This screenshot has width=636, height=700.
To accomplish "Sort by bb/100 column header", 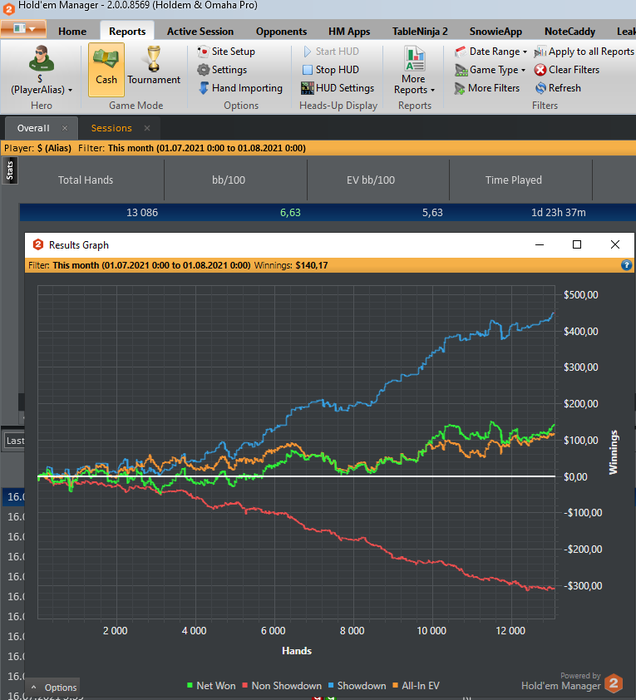I will click(x=229, y=180).
